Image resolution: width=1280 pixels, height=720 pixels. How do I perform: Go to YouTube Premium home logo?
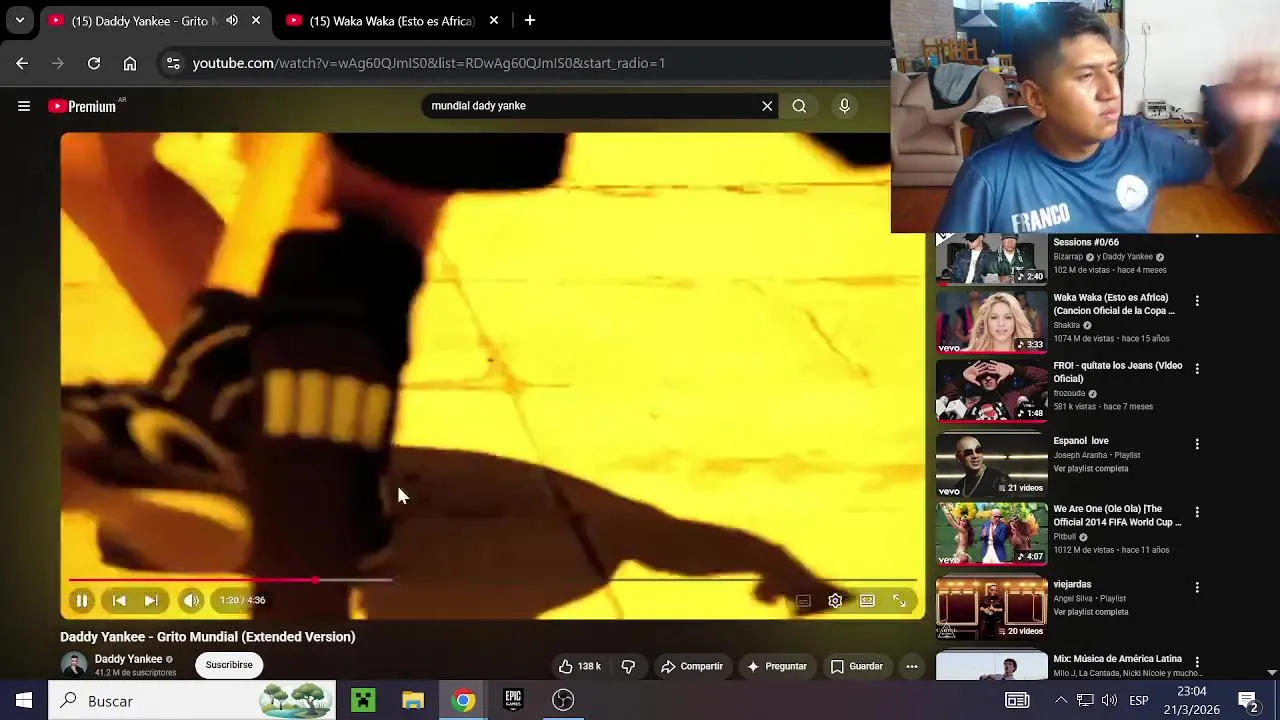[84, 106]
